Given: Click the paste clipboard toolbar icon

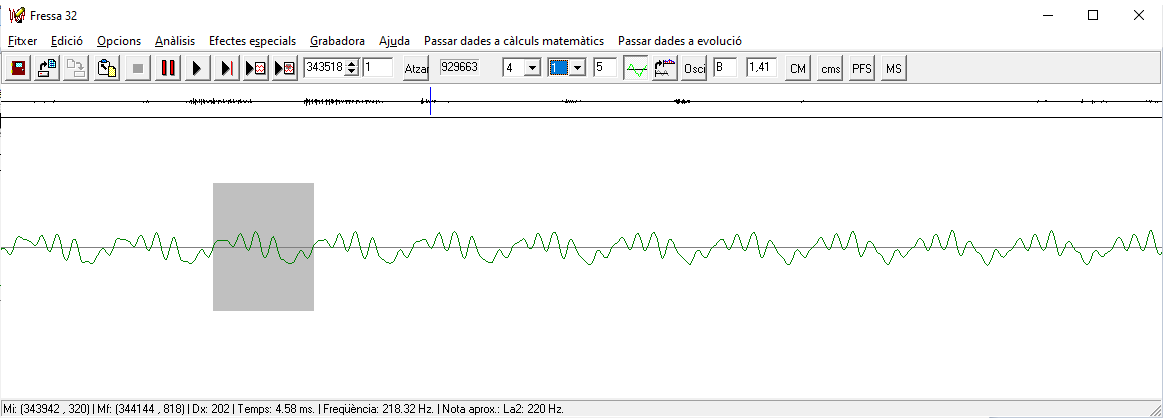Looking at the screenshot, I should pos(107,68).
